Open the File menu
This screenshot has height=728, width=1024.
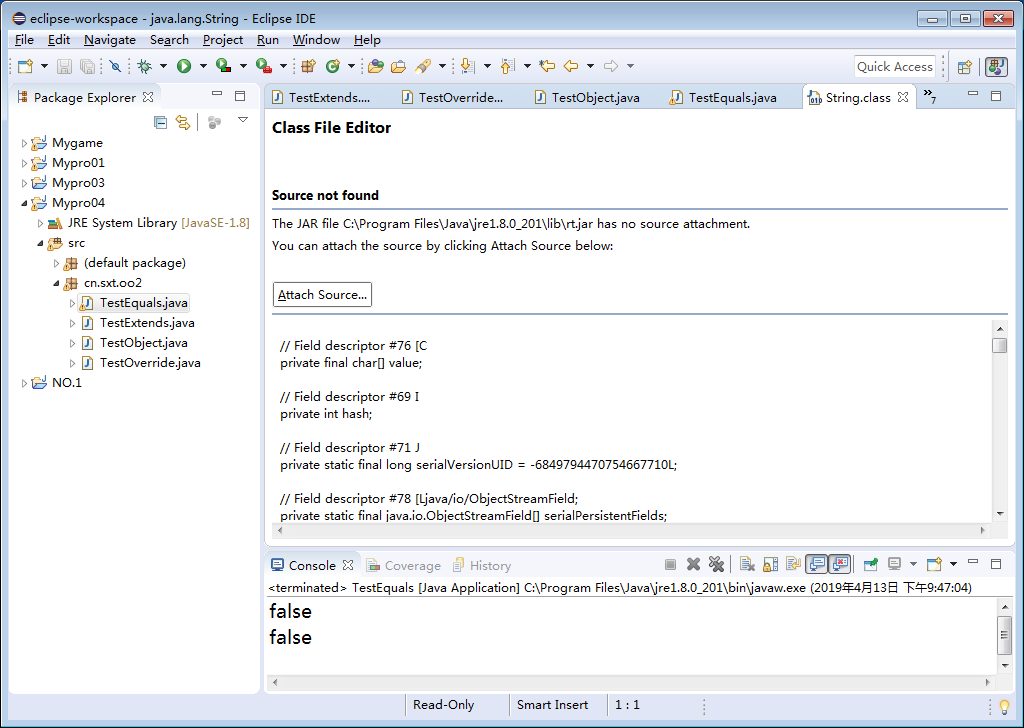24,40
